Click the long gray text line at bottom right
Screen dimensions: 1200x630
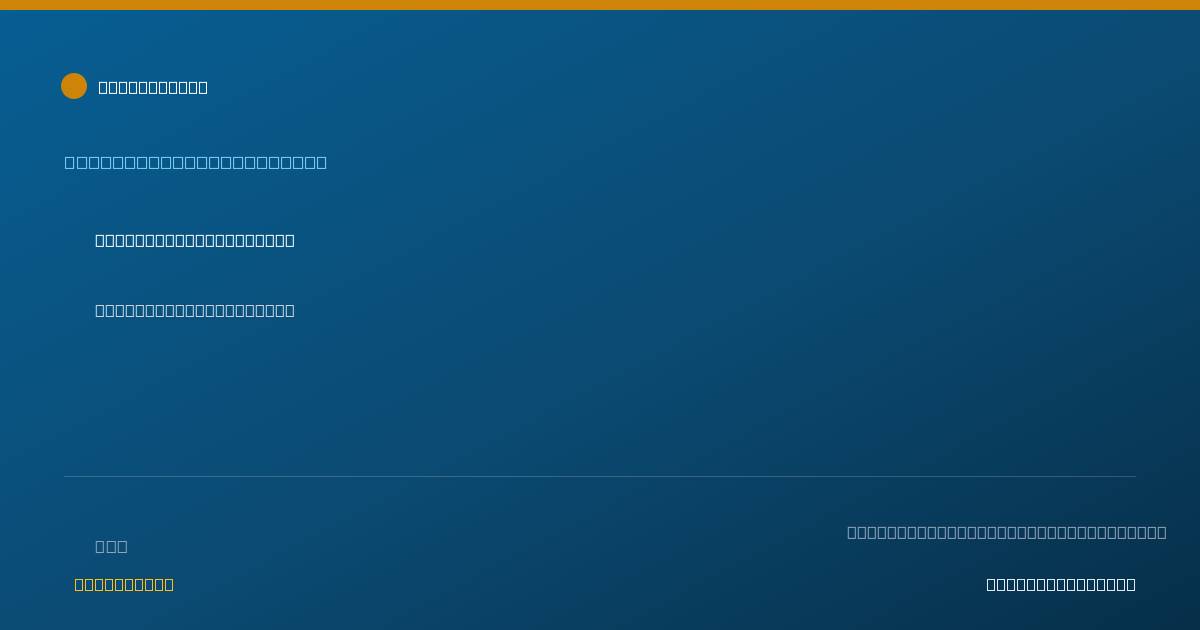tap(1007, 532)
